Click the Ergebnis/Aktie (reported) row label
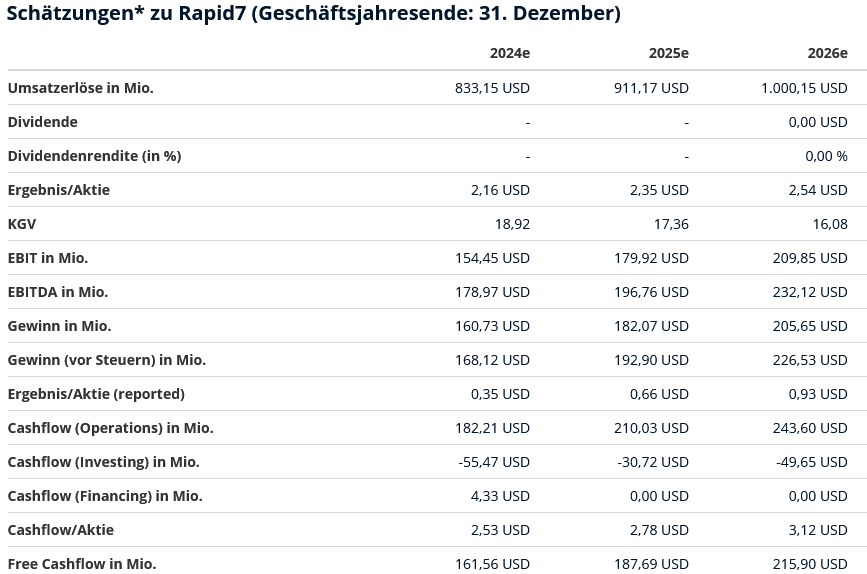 pos(96,394)
